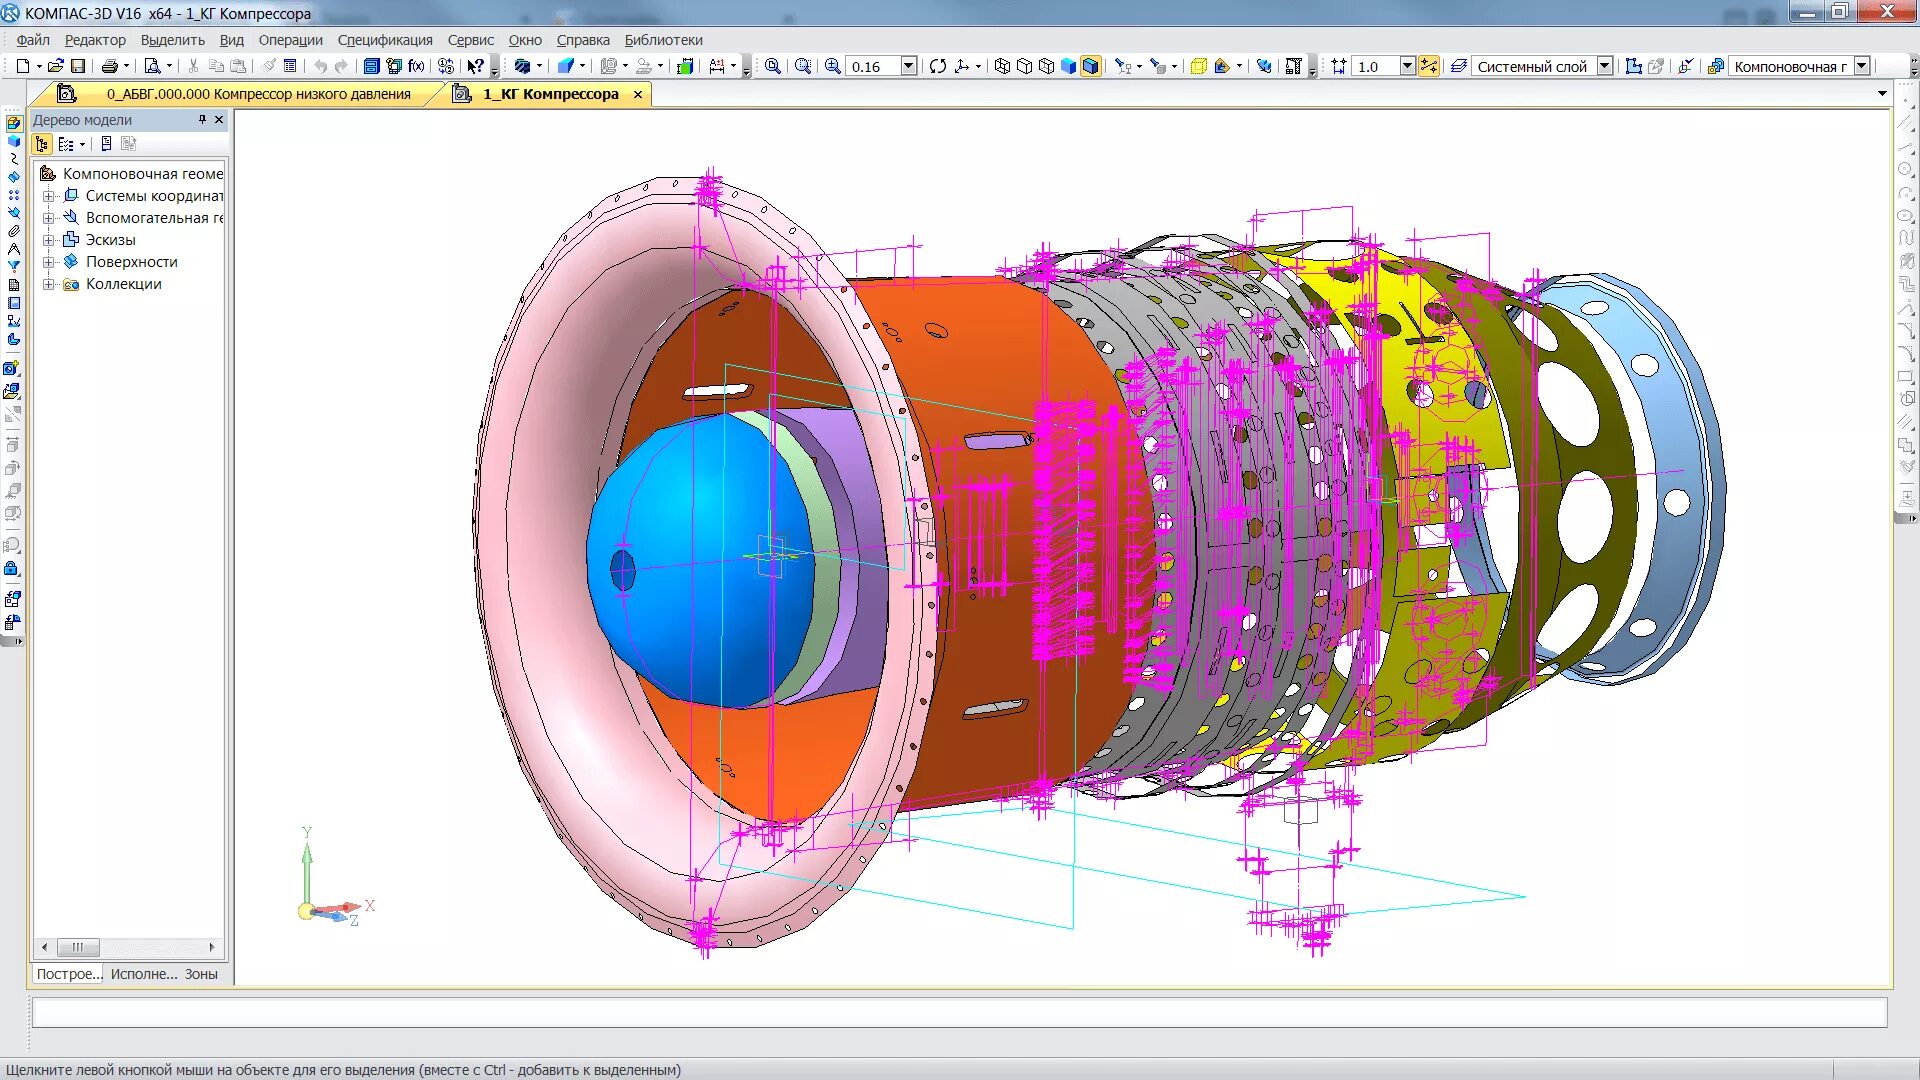Click the Rotate view icon

(x=937, y=66)
